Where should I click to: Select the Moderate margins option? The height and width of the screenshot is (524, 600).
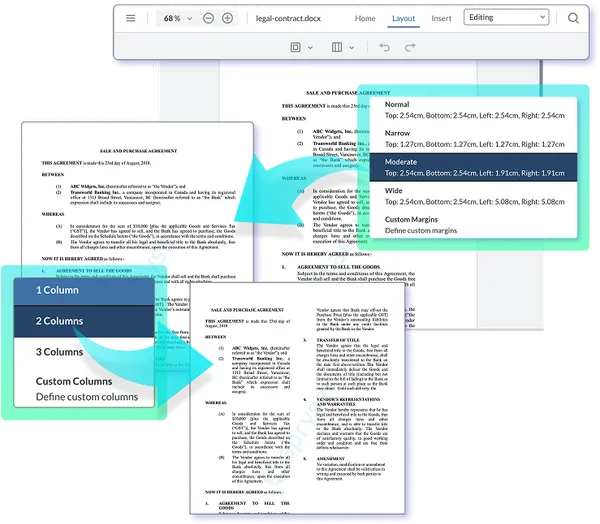pyautogui.click(x=473, y=167)
